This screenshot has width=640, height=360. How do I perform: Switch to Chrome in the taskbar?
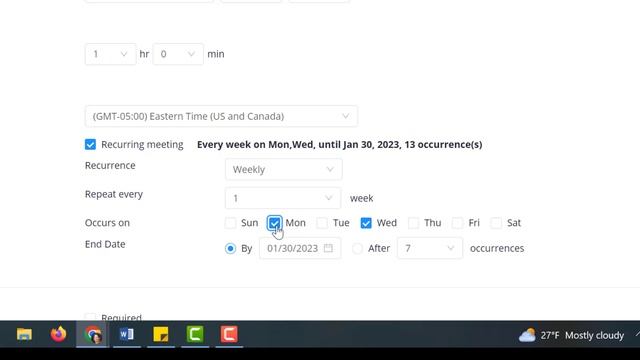pyautogui.click(x=93, y=335)
